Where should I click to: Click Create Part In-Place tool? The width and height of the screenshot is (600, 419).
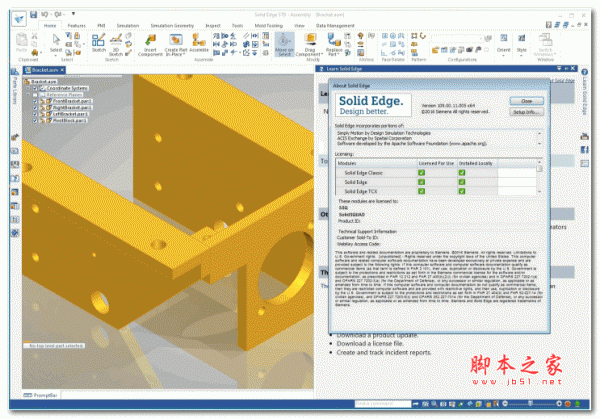(x=176, y=45)
